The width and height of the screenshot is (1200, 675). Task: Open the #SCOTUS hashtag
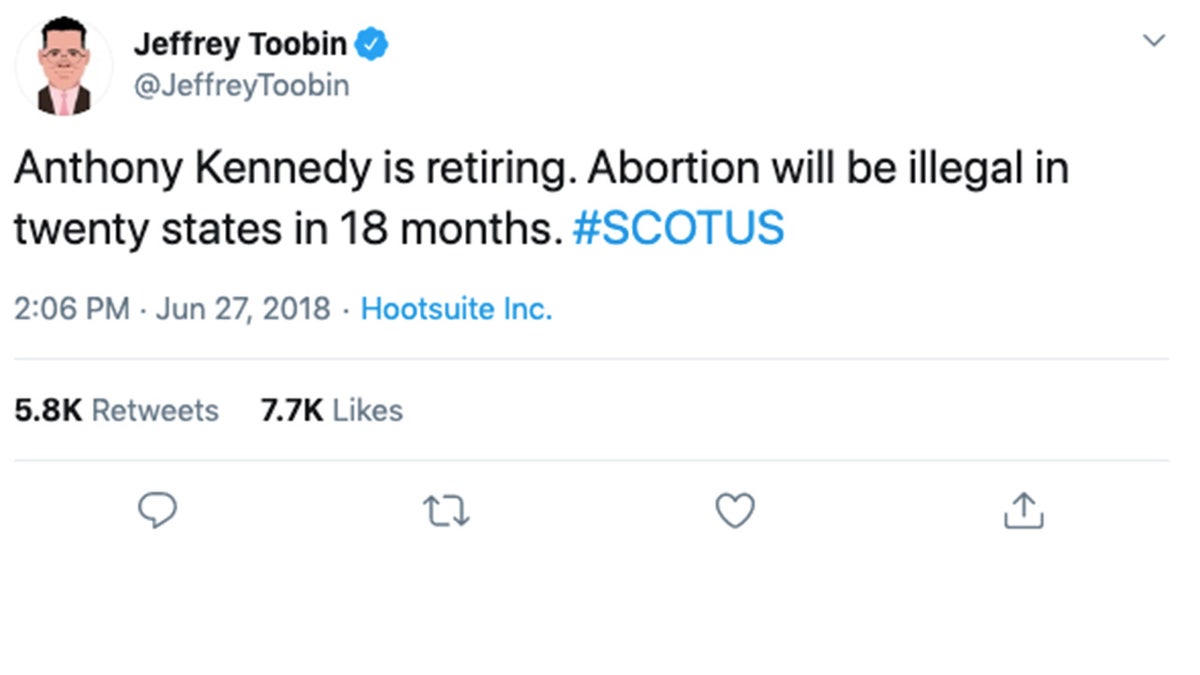pyautogui.click(x=678, y=229)
